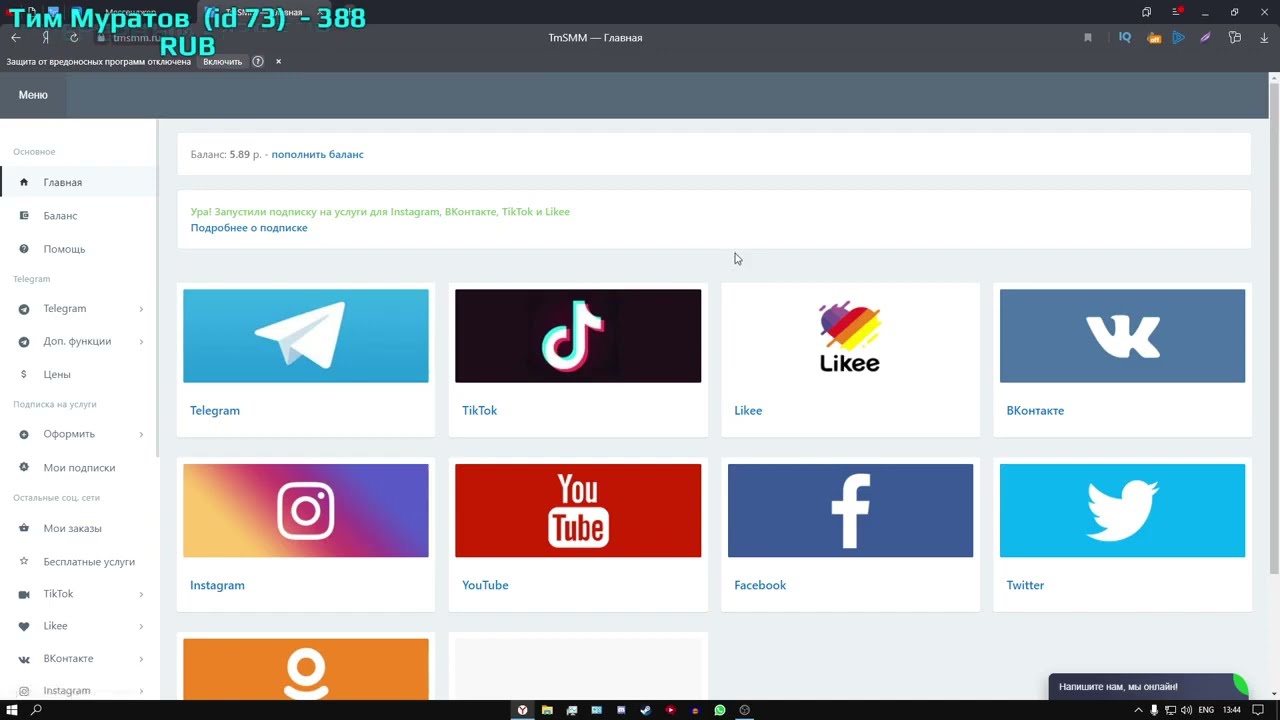Click the volume speaker icon in tray

pyautogui.click(x=1187, y=710)
